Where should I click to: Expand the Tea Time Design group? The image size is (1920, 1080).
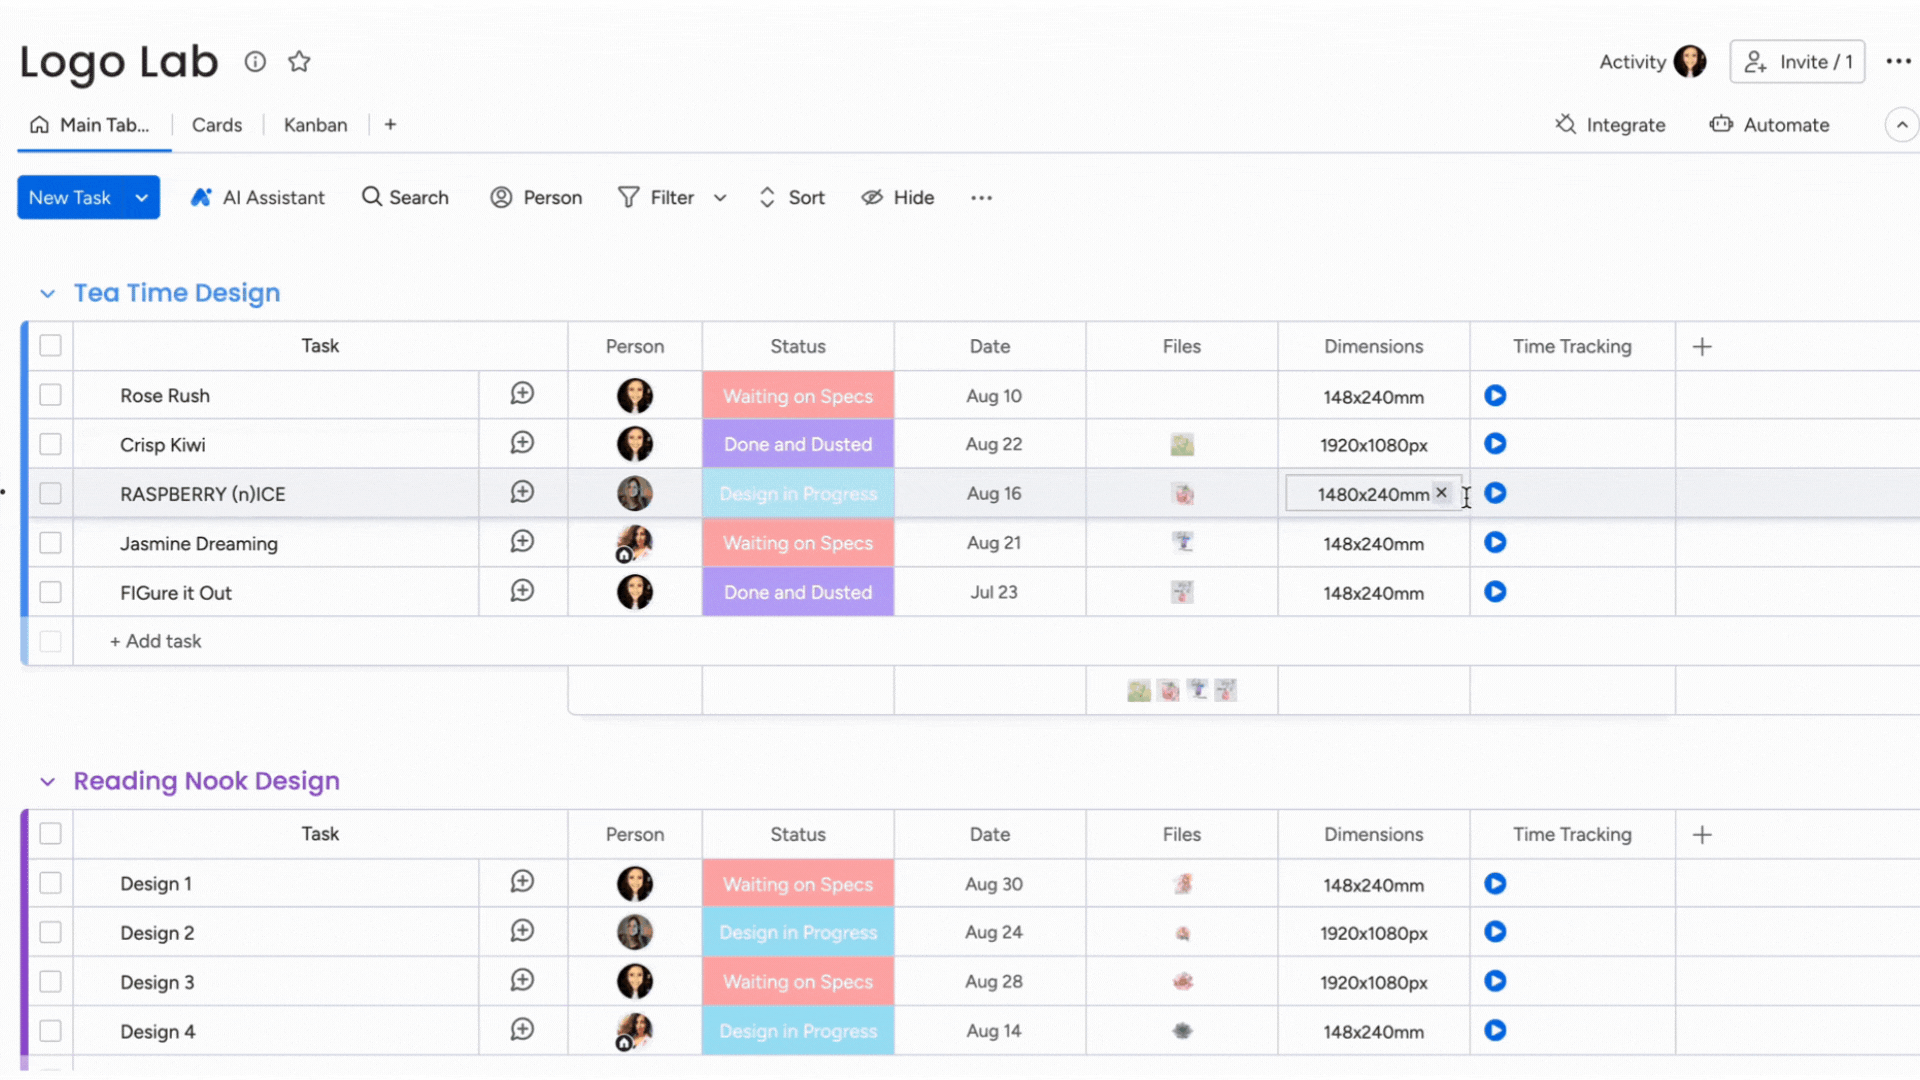click(x=47, y=291)
